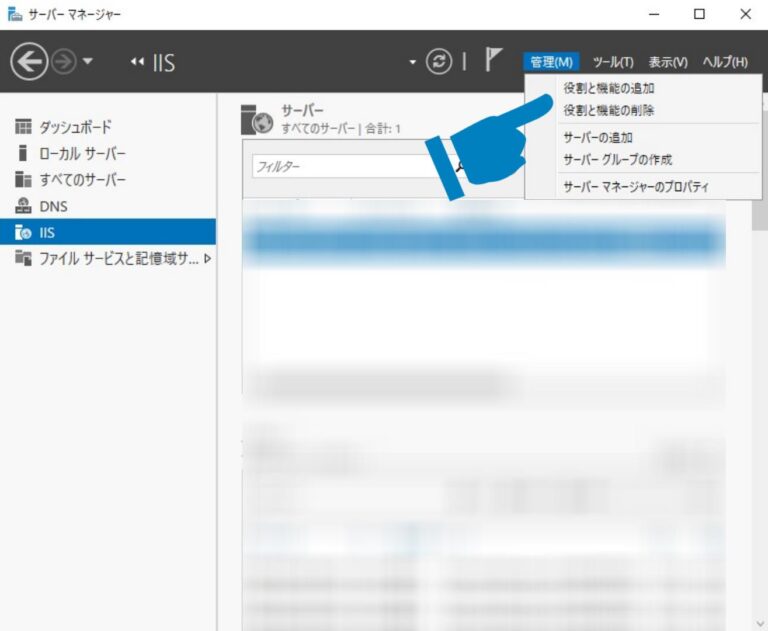768x631 pixels.
Task: Click the scrollbar down arrow at bottom right
Action: pos(760,624)
